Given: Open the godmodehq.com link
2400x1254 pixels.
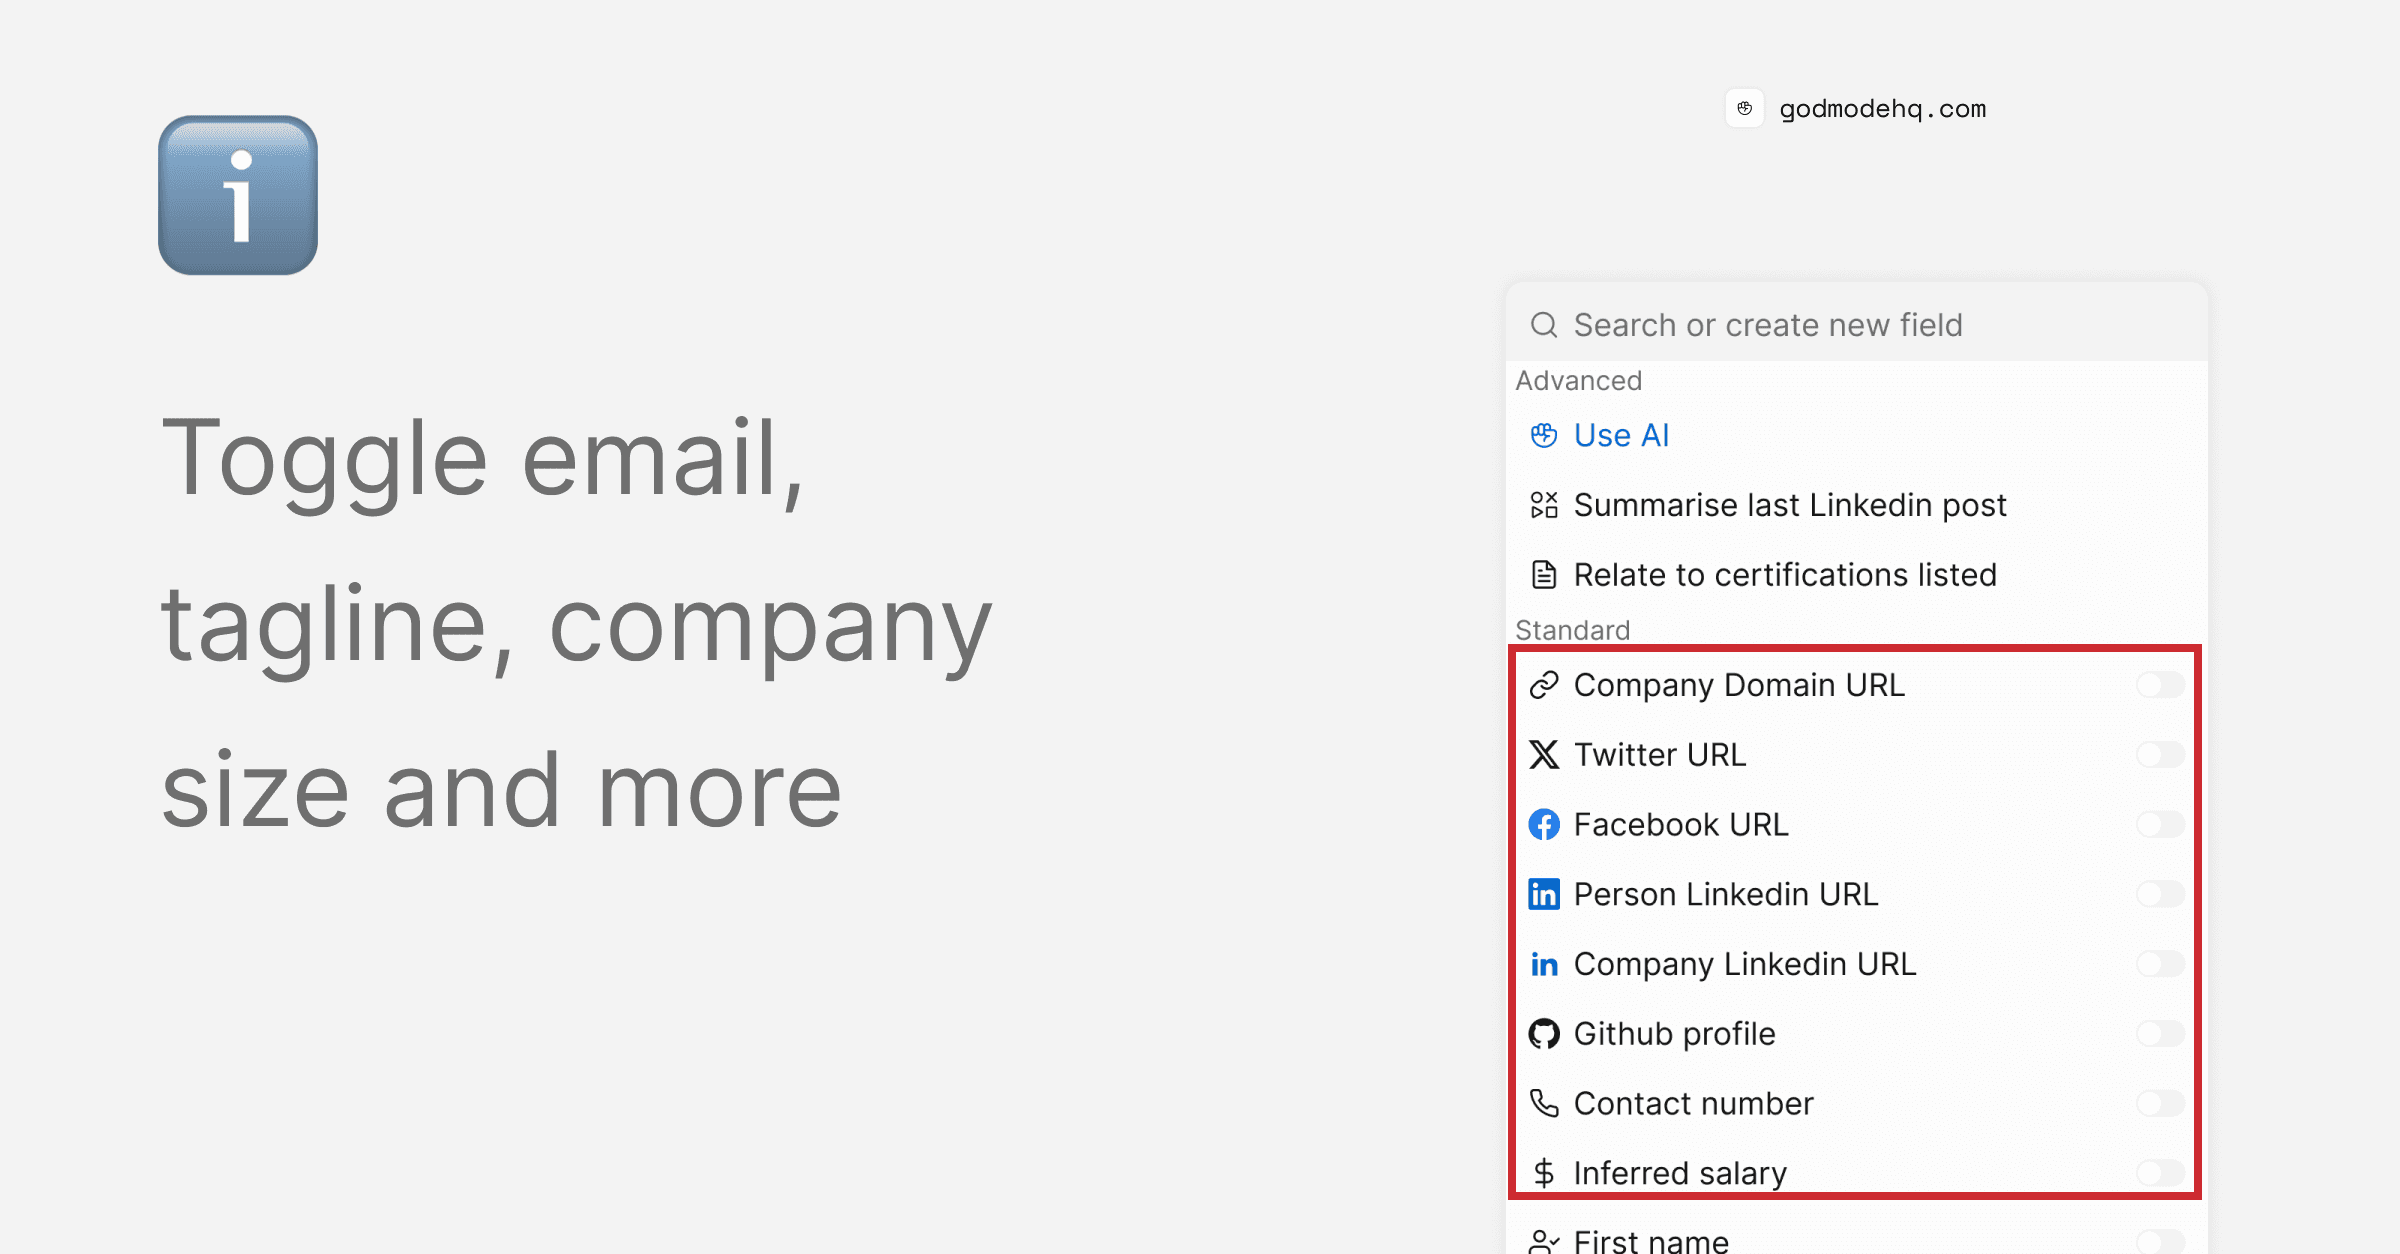Looking at the screenshot, I should (1882, 109).
